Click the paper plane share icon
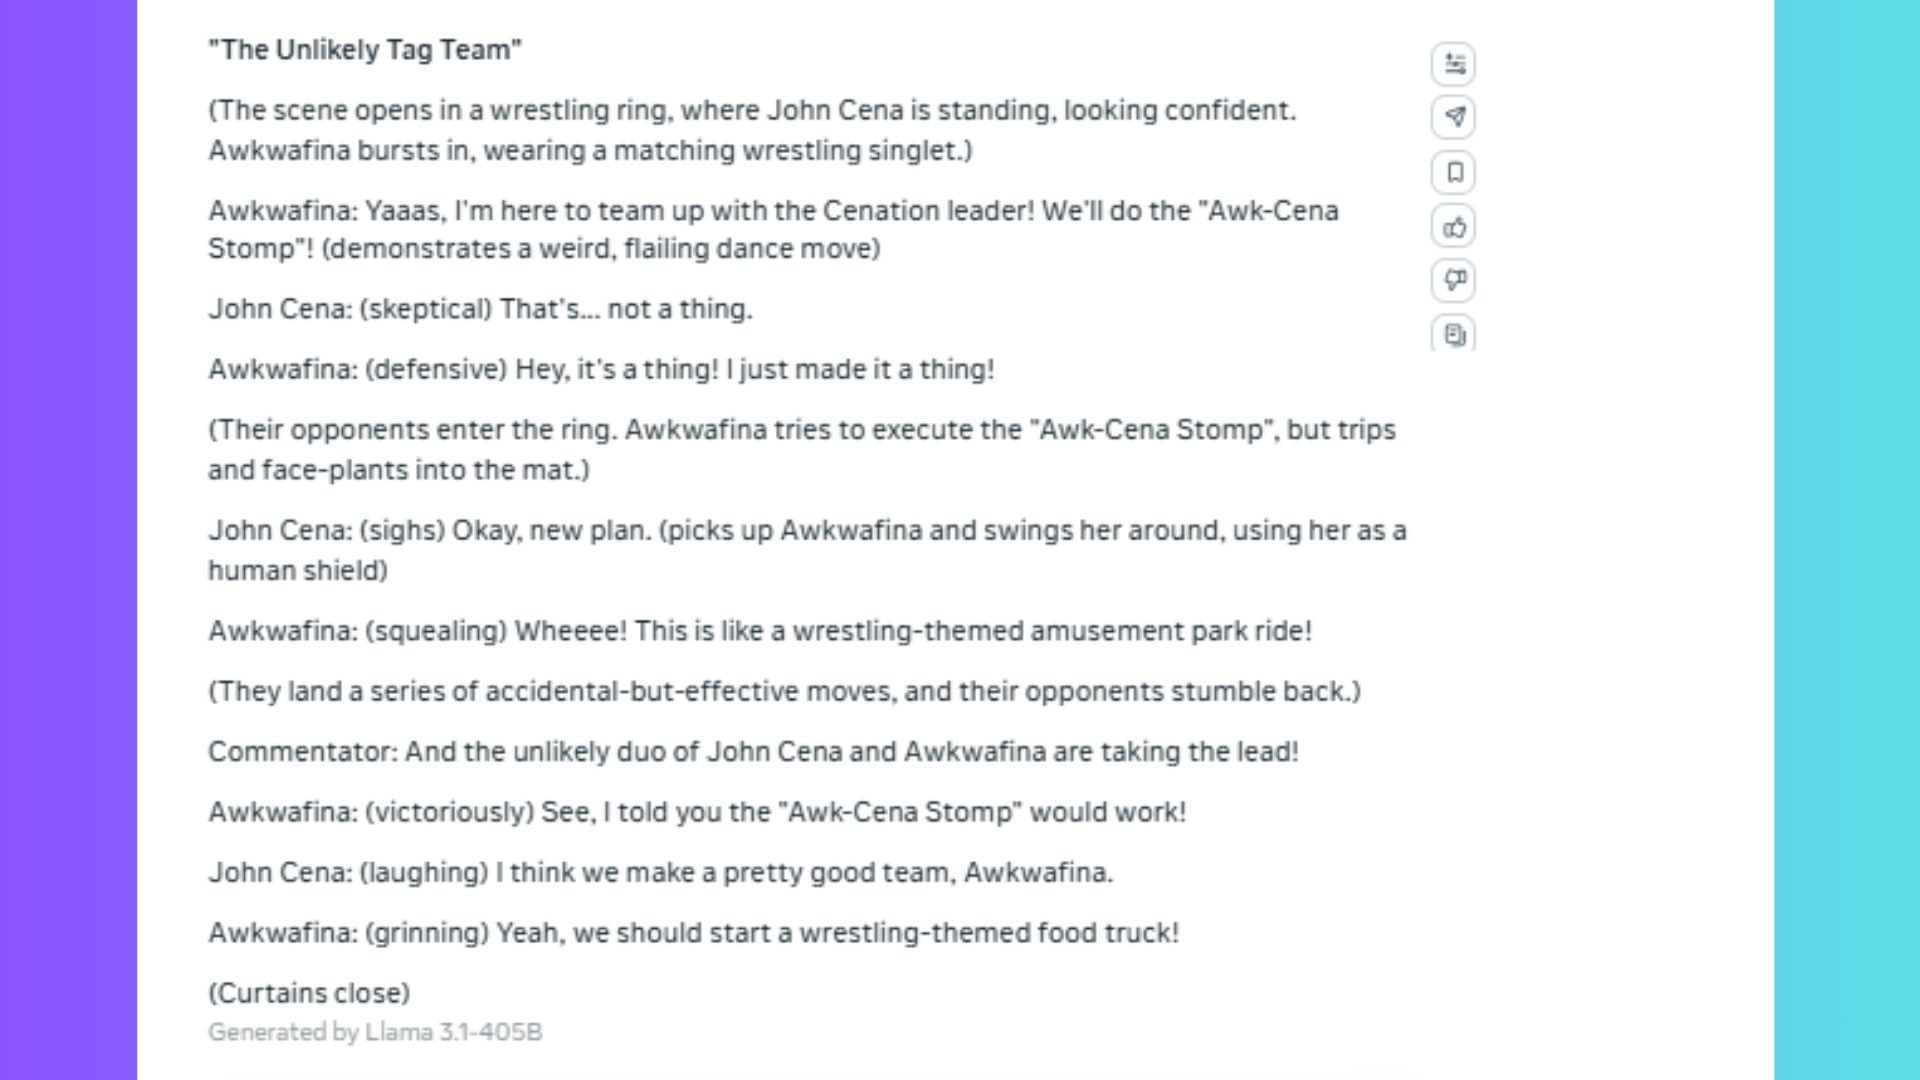The image size is (1920, 1080). 1454,117
